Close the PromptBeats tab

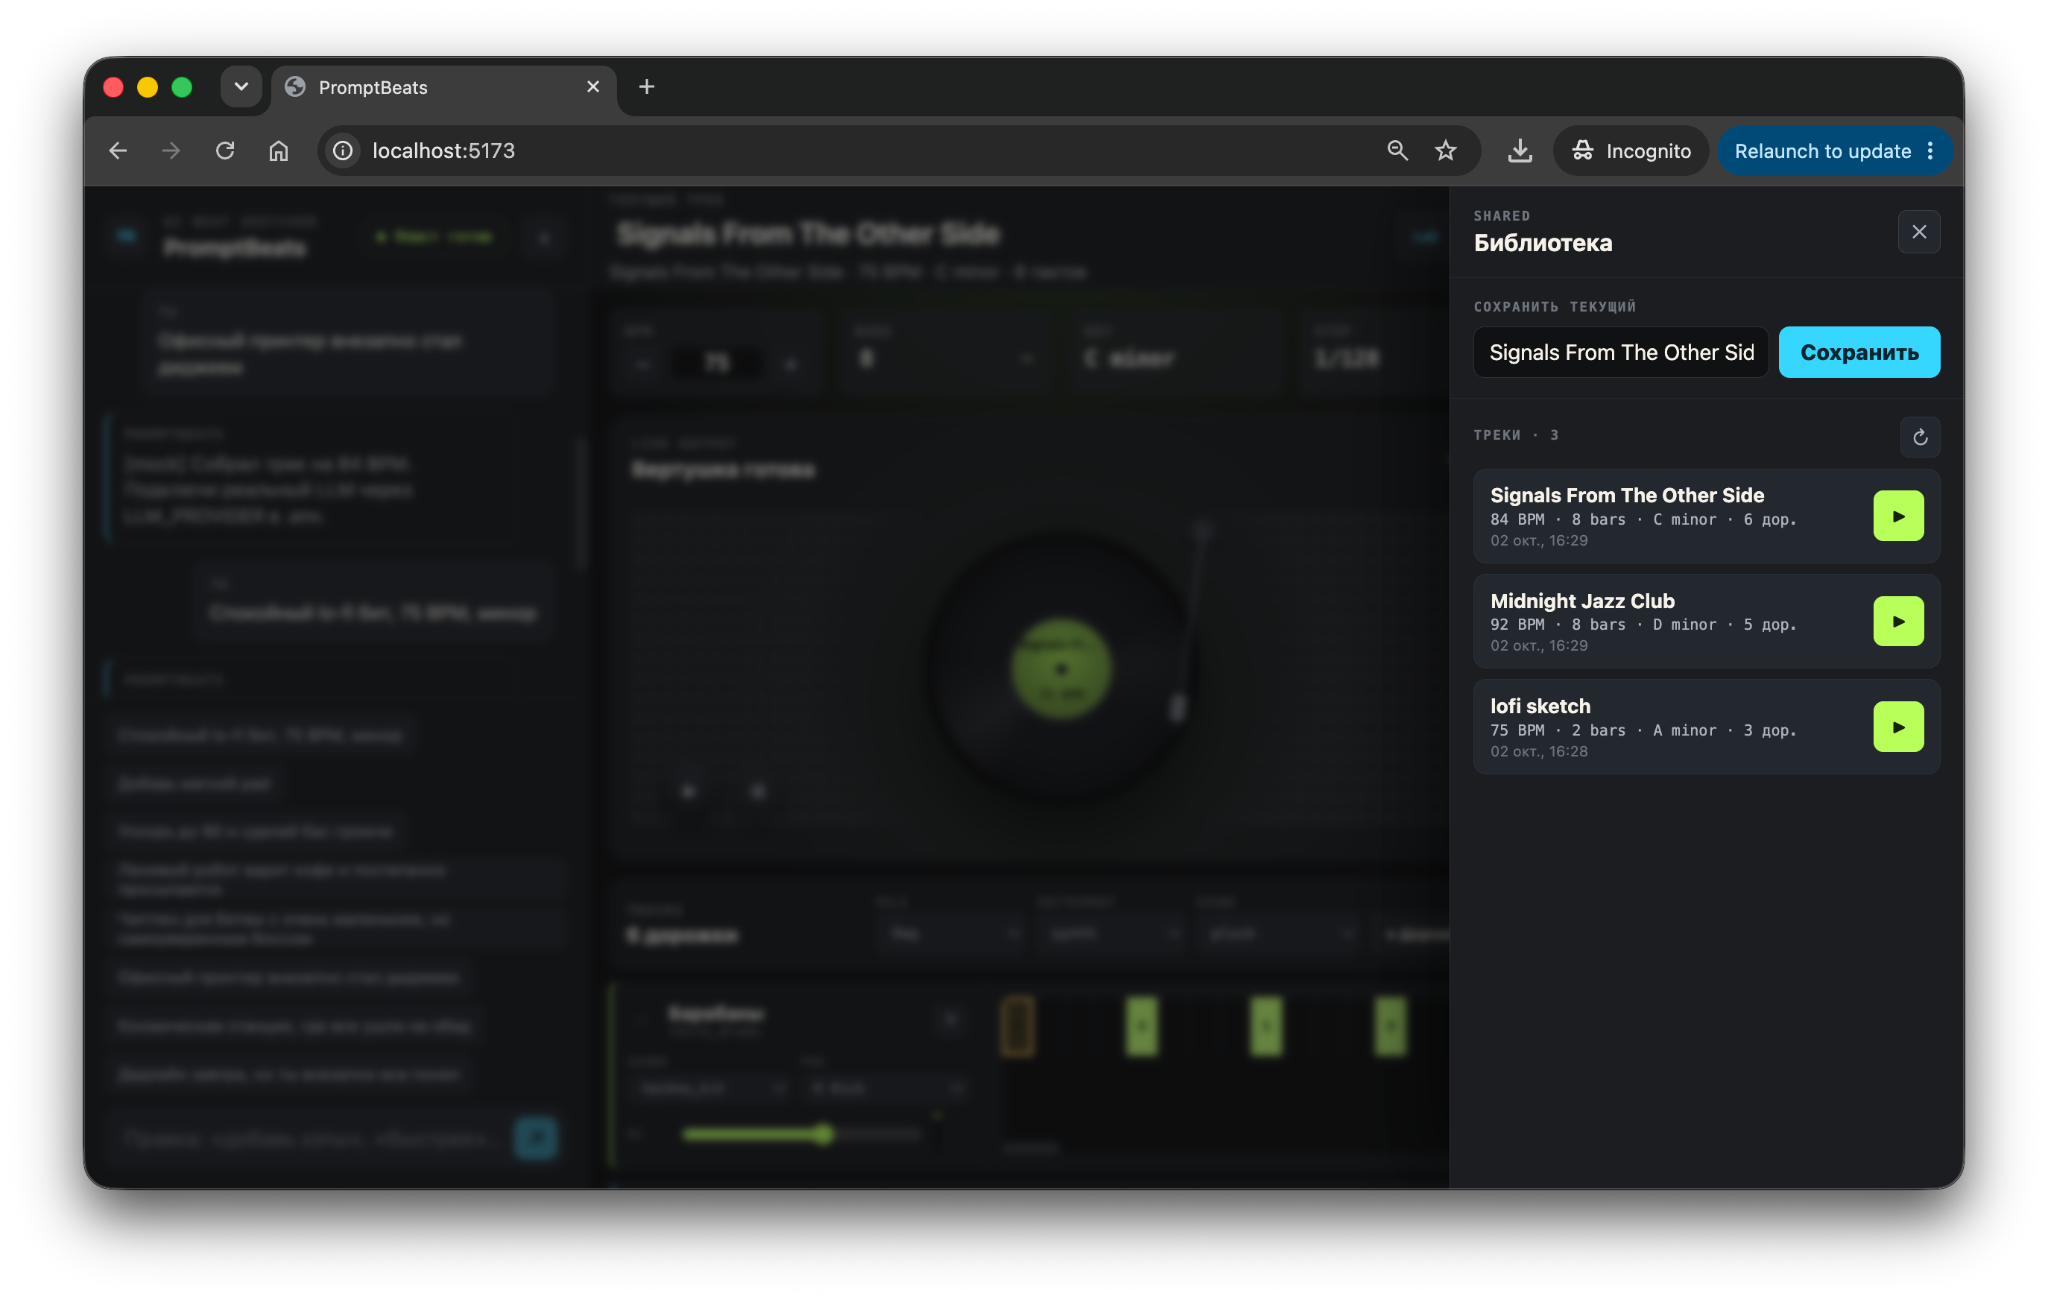coord(593,87)
